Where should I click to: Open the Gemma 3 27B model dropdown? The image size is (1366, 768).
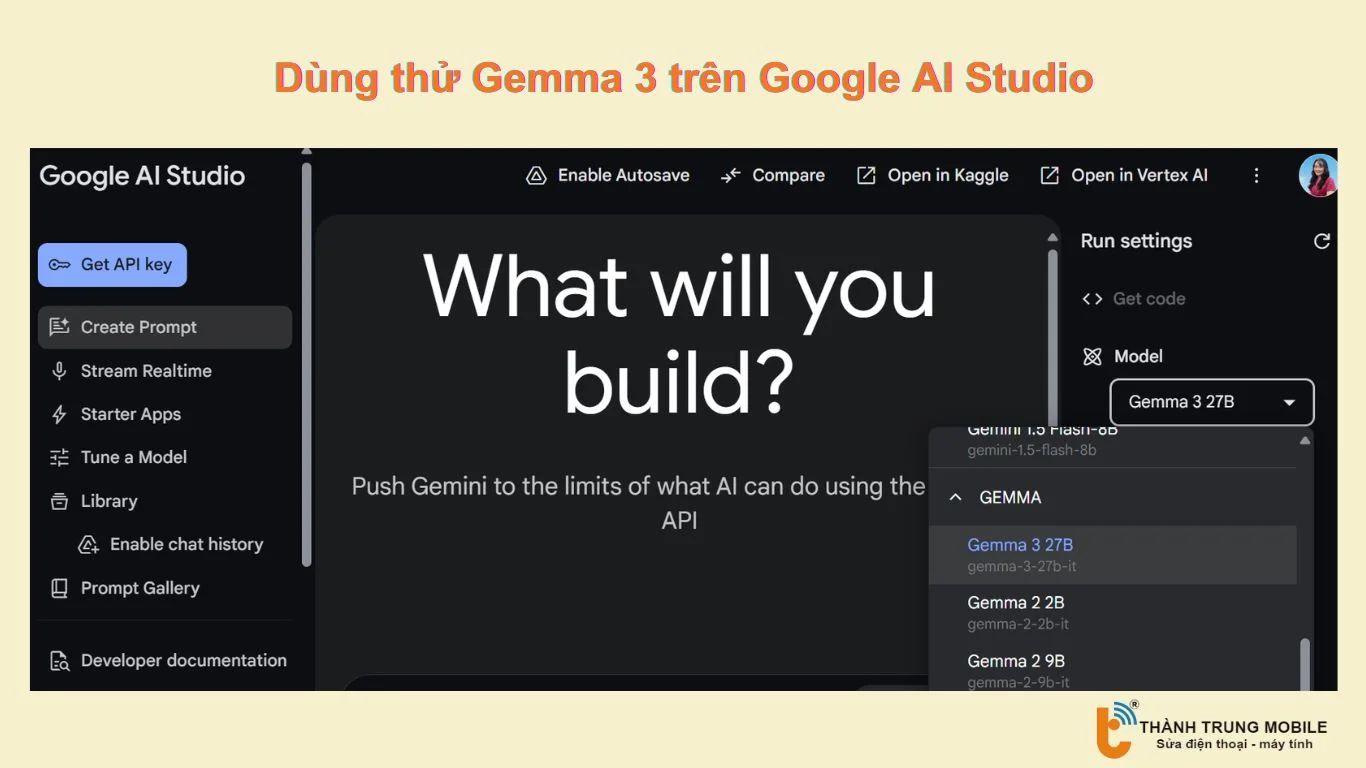point(1211,402)
